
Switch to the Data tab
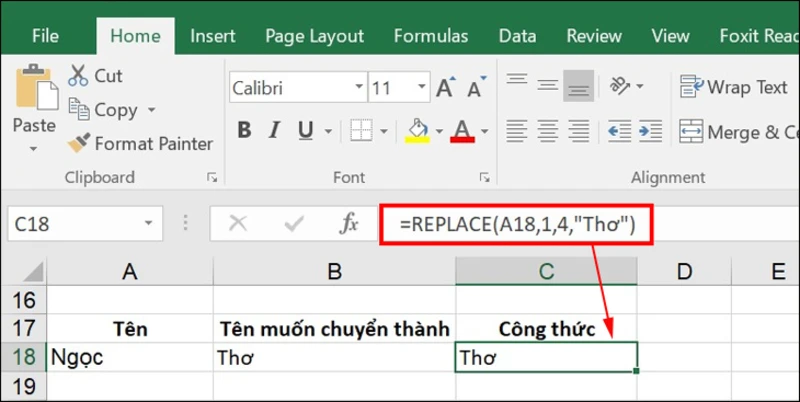click(x=517, y=36)
